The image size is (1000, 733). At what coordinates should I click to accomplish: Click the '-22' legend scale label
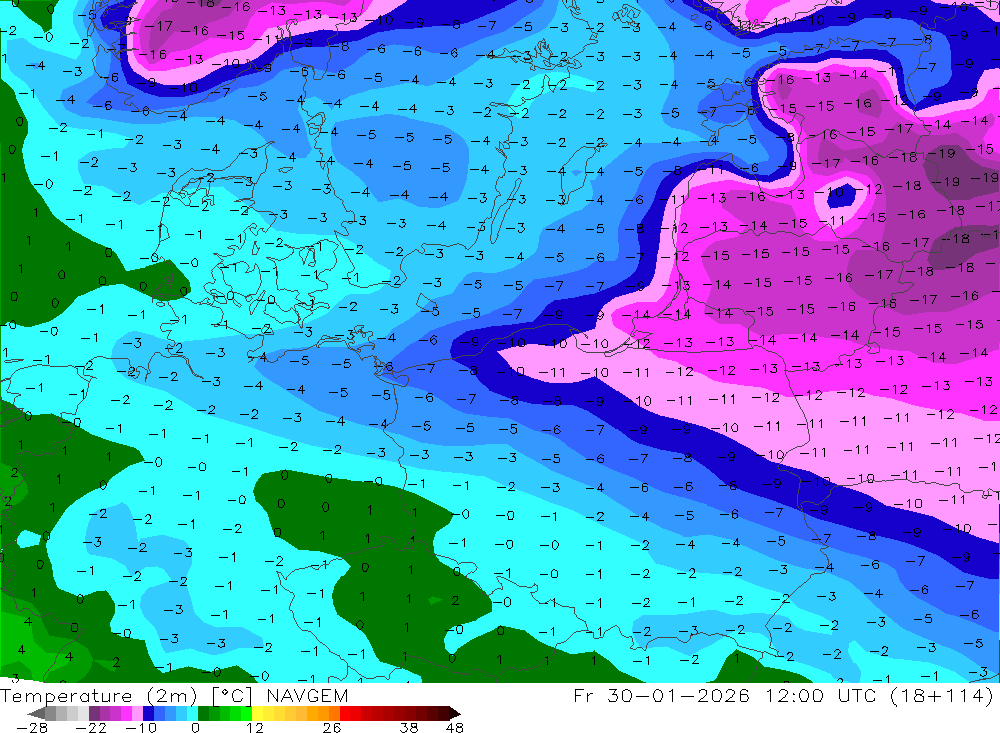tap(91, 728)
